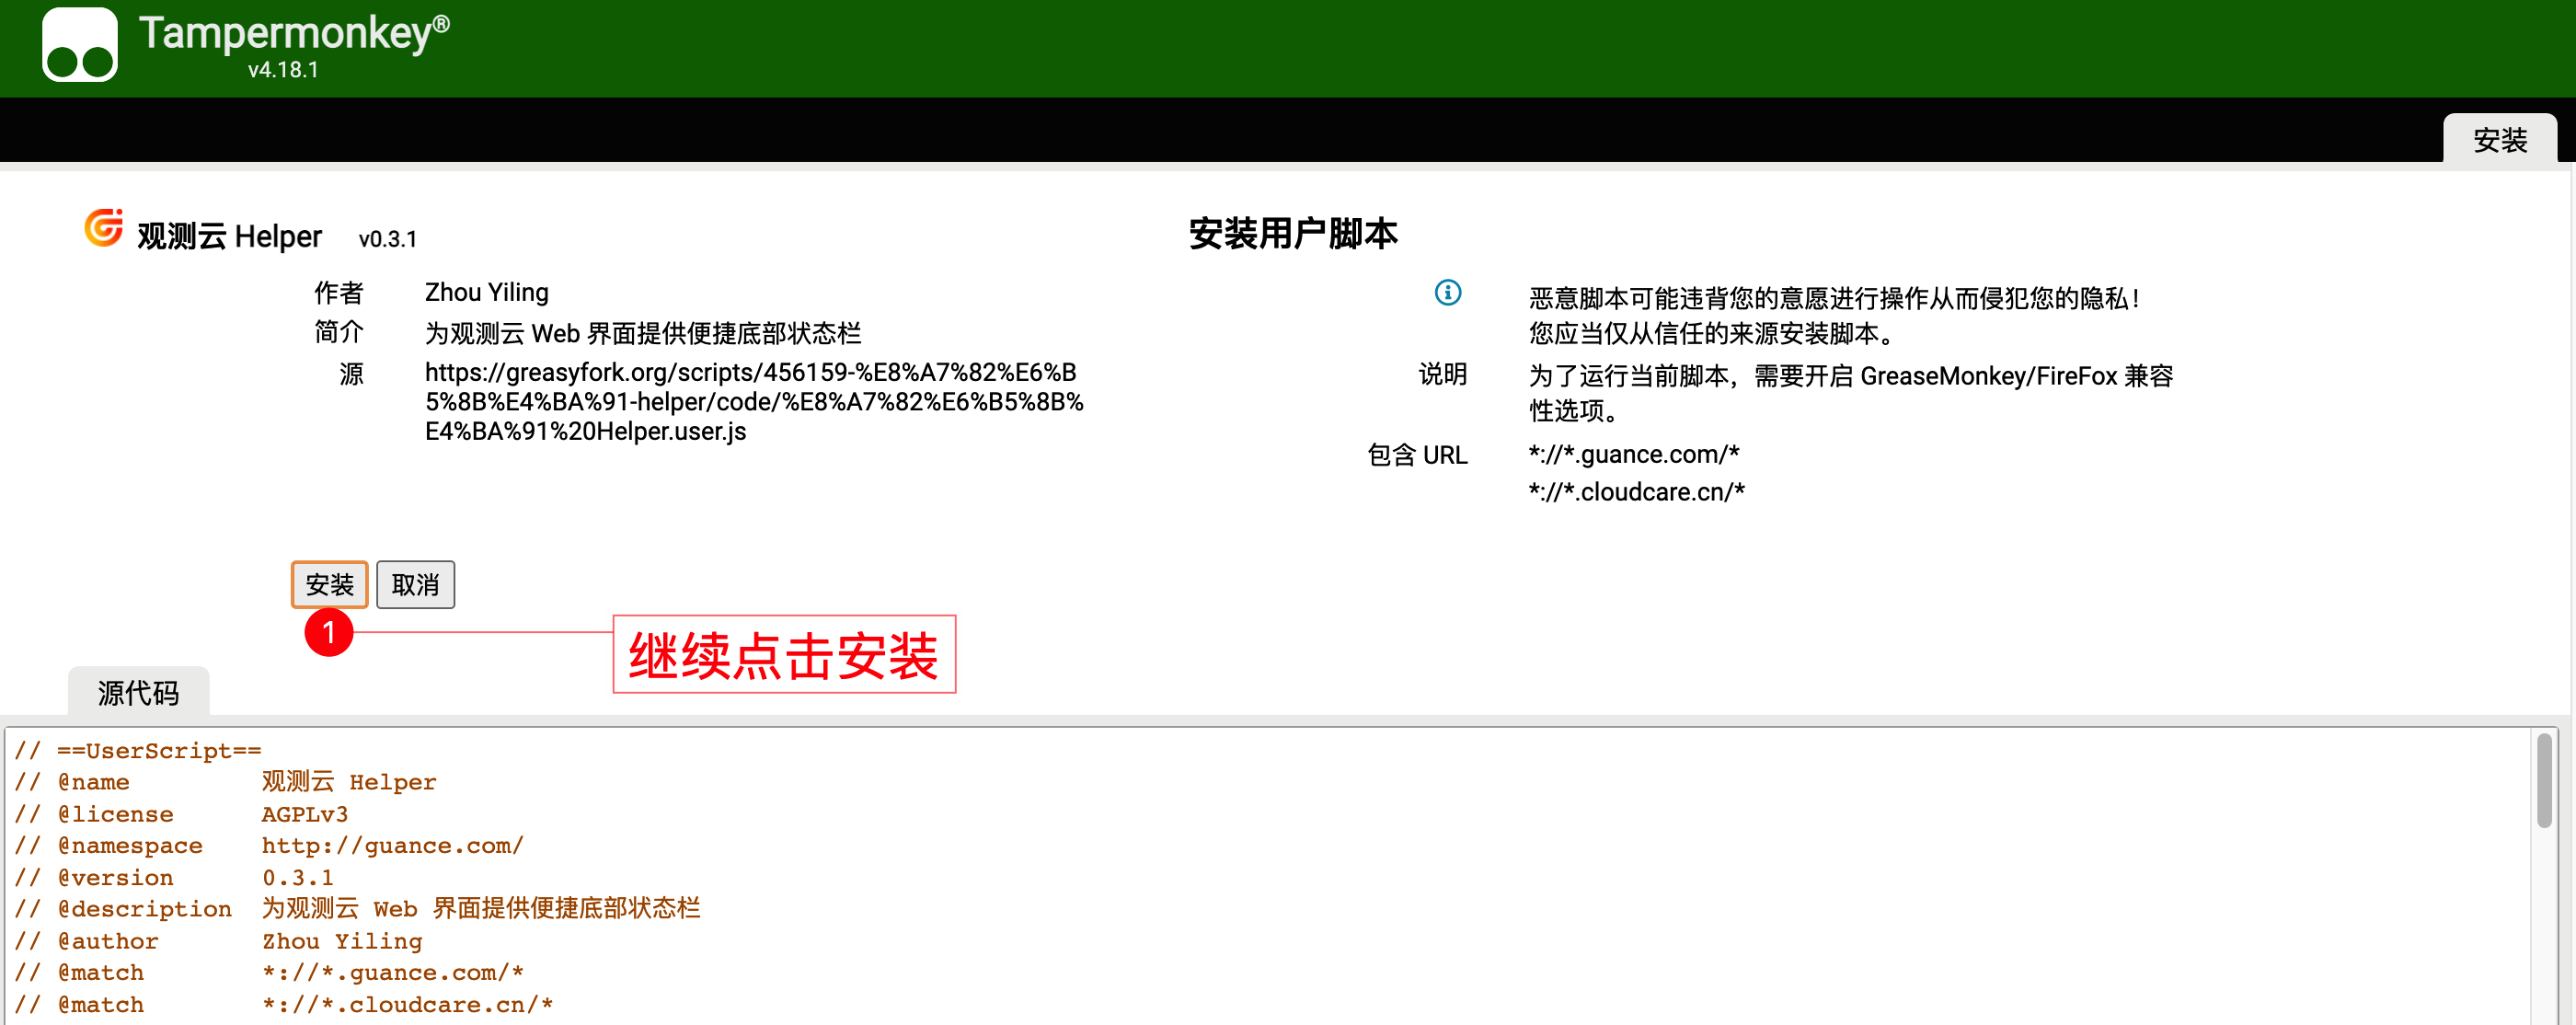Click the 作者 label
2576x1025 pixels.
[338, 292]
